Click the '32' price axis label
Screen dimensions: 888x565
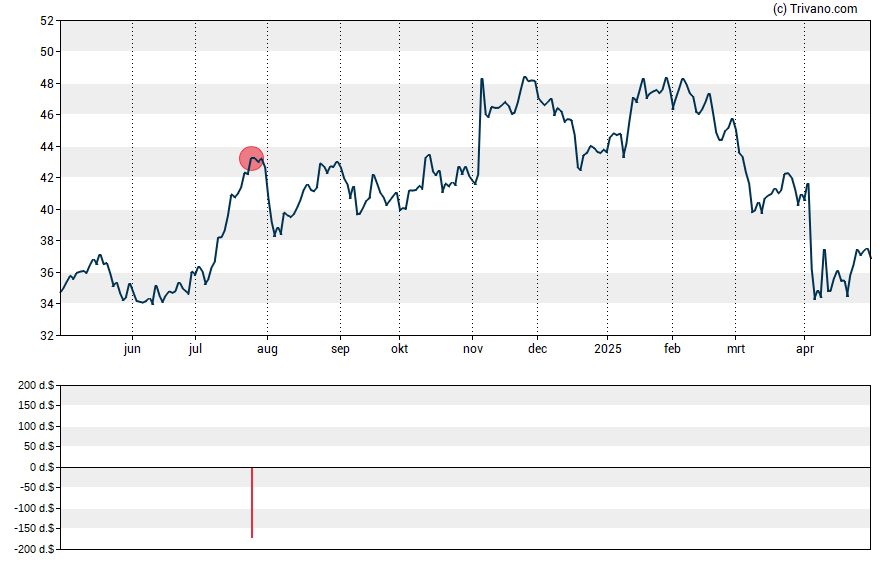47,335
